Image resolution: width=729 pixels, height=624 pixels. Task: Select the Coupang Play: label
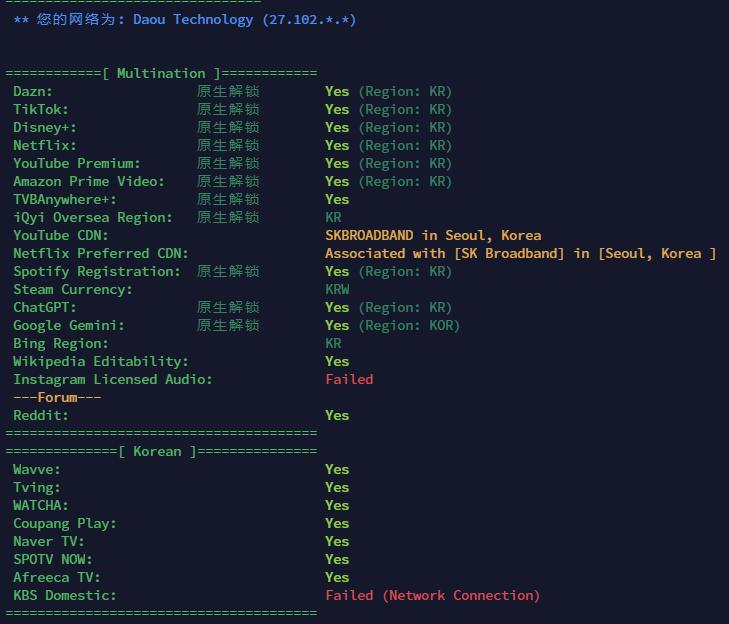pos(65,524)
